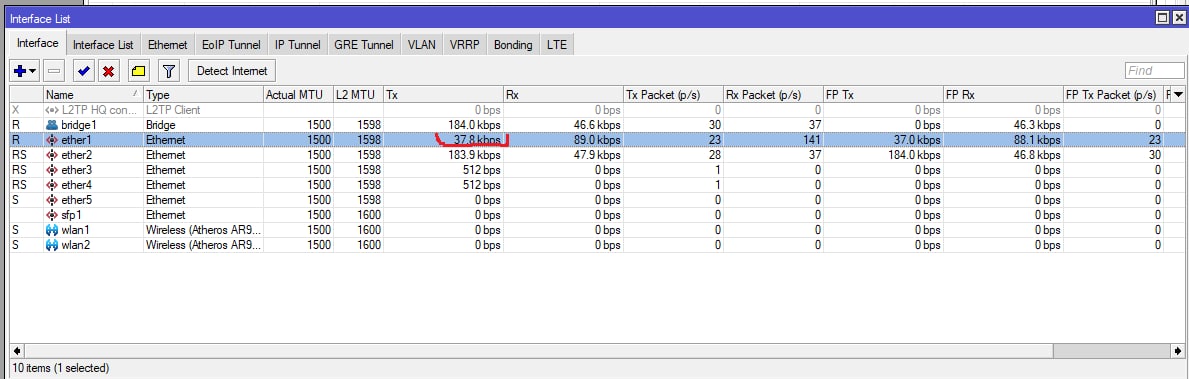Open the VLAN tab
Image resolution: width=1189 pixels, height=379 pixels.
(422, 45)
